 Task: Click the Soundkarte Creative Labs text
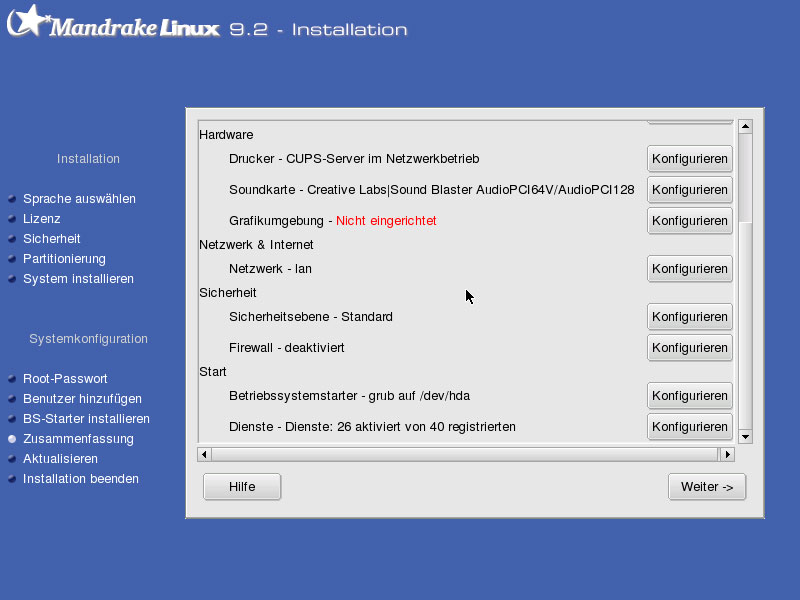point(431,190)
